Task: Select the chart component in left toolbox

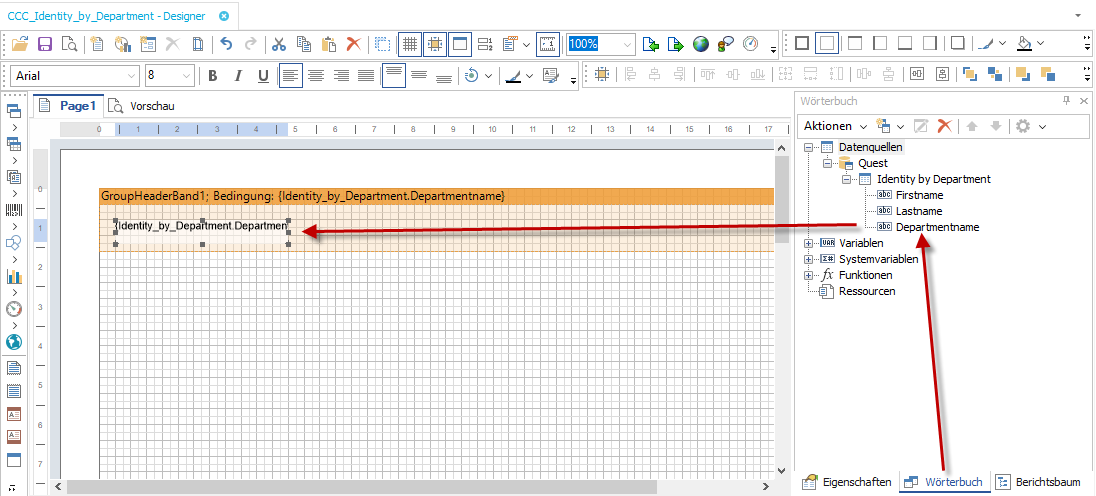Action: [14, 276]
